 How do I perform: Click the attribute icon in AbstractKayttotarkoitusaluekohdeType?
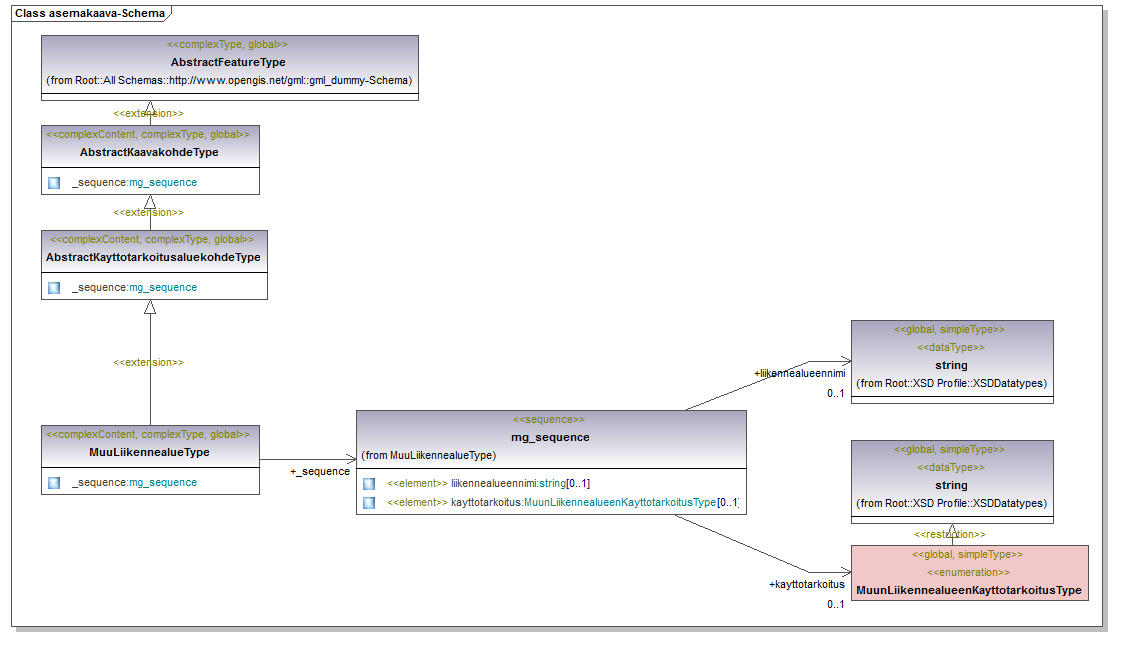tap(54, 288)
